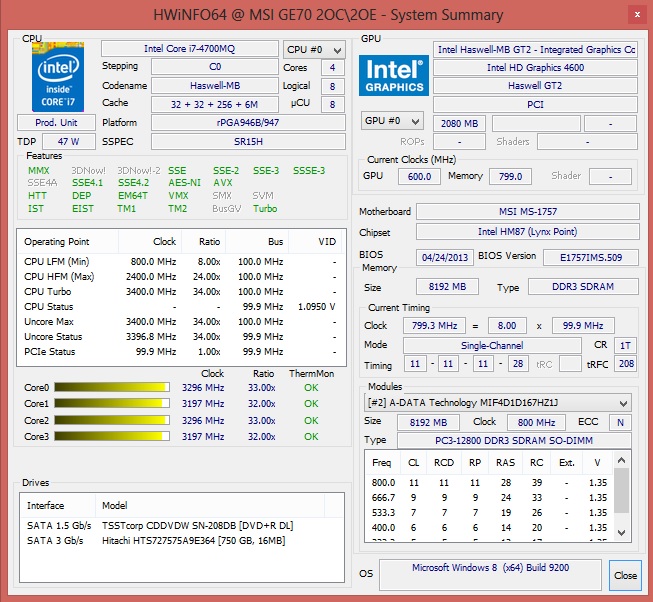Click the Single-Channel mode field
Viewport: 653px width, 602px height.
(x=492, y=346)
